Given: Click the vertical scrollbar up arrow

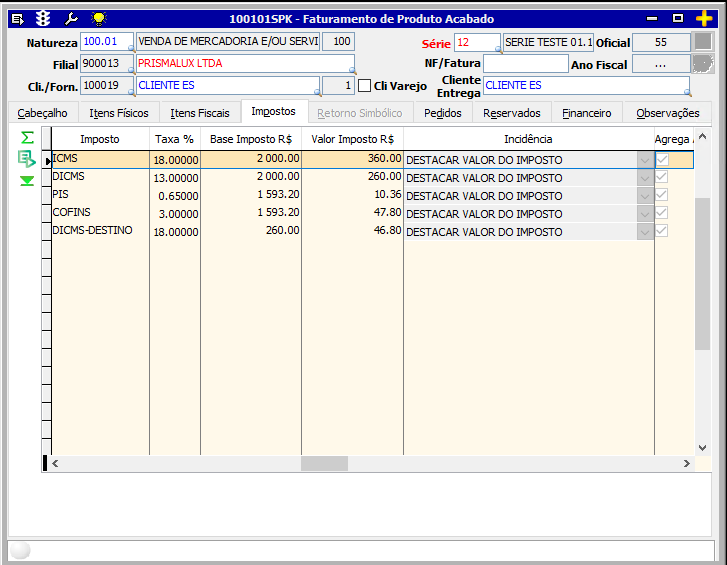Looking at the screenshot, I should coord(702,136).
